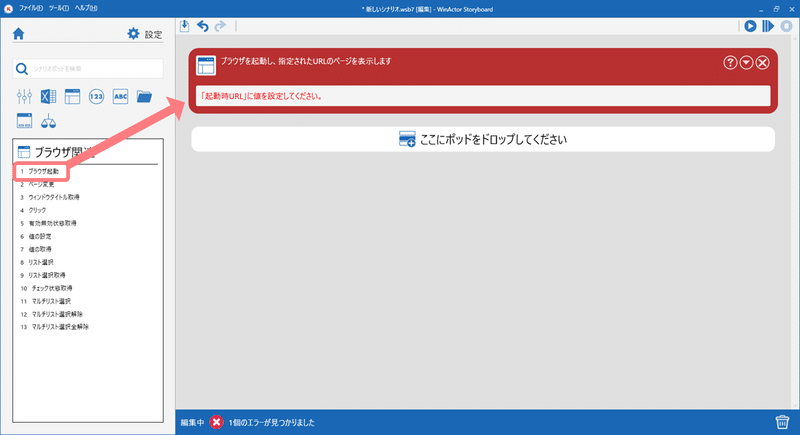This screenshot has height=435, width=800.
Task: Open the ツール menu
Action: [x=59, y=9]
